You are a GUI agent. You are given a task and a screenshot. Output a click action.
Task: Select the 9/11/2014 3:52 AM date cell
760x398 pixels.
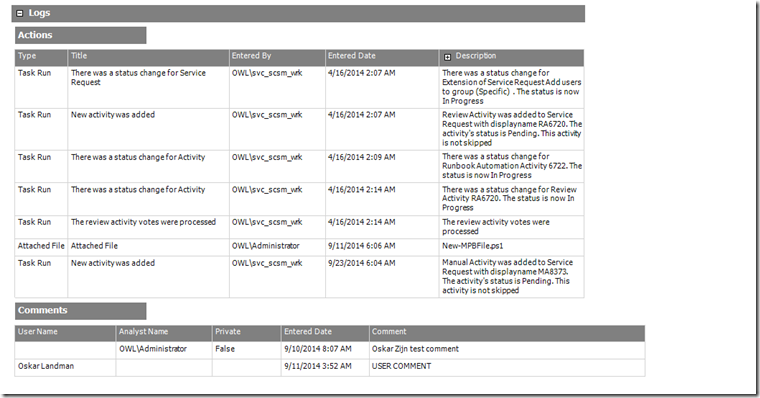[x=325, y=367]
